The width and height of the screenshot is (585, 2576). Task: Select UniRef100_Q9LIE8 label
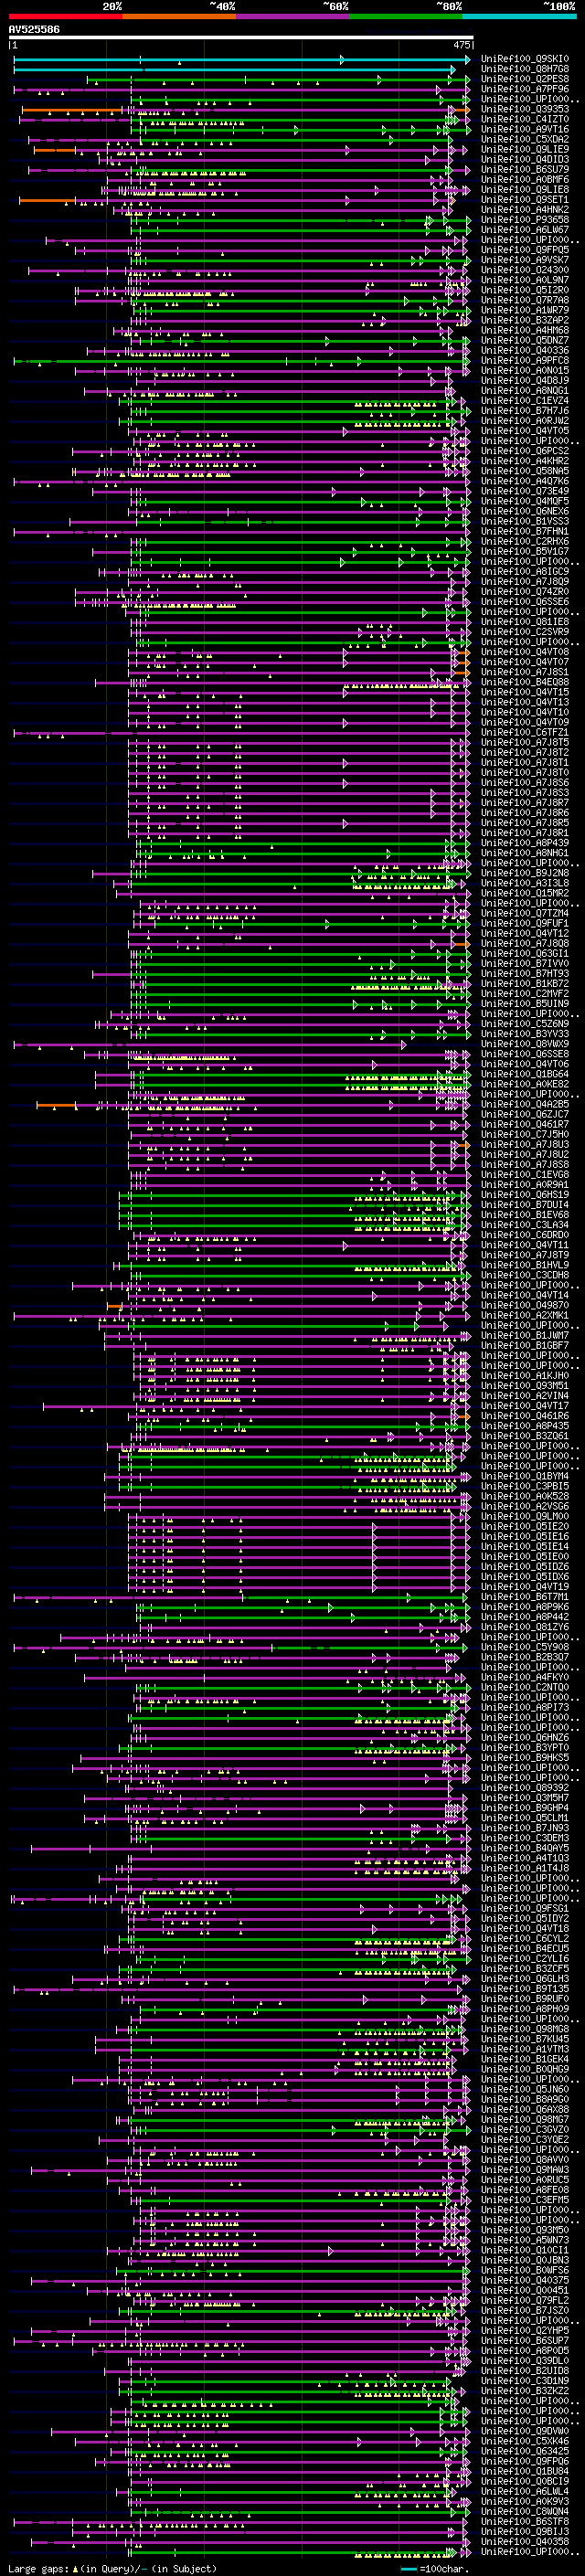[x=525, y=190]
